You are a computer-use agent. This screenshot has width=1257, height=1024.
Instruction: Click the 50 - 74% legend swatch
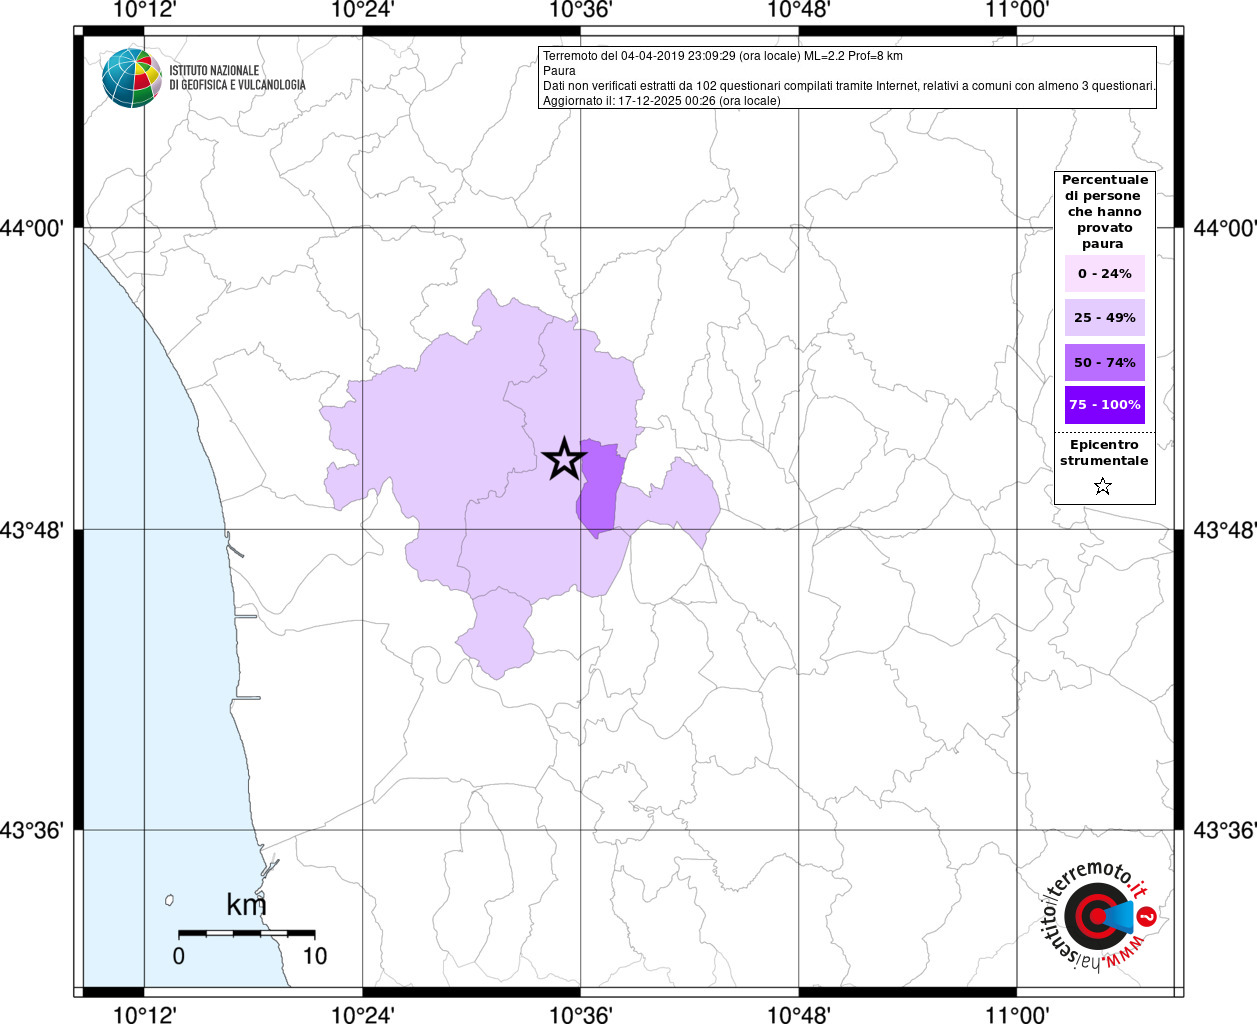(x=1104, y=362)
